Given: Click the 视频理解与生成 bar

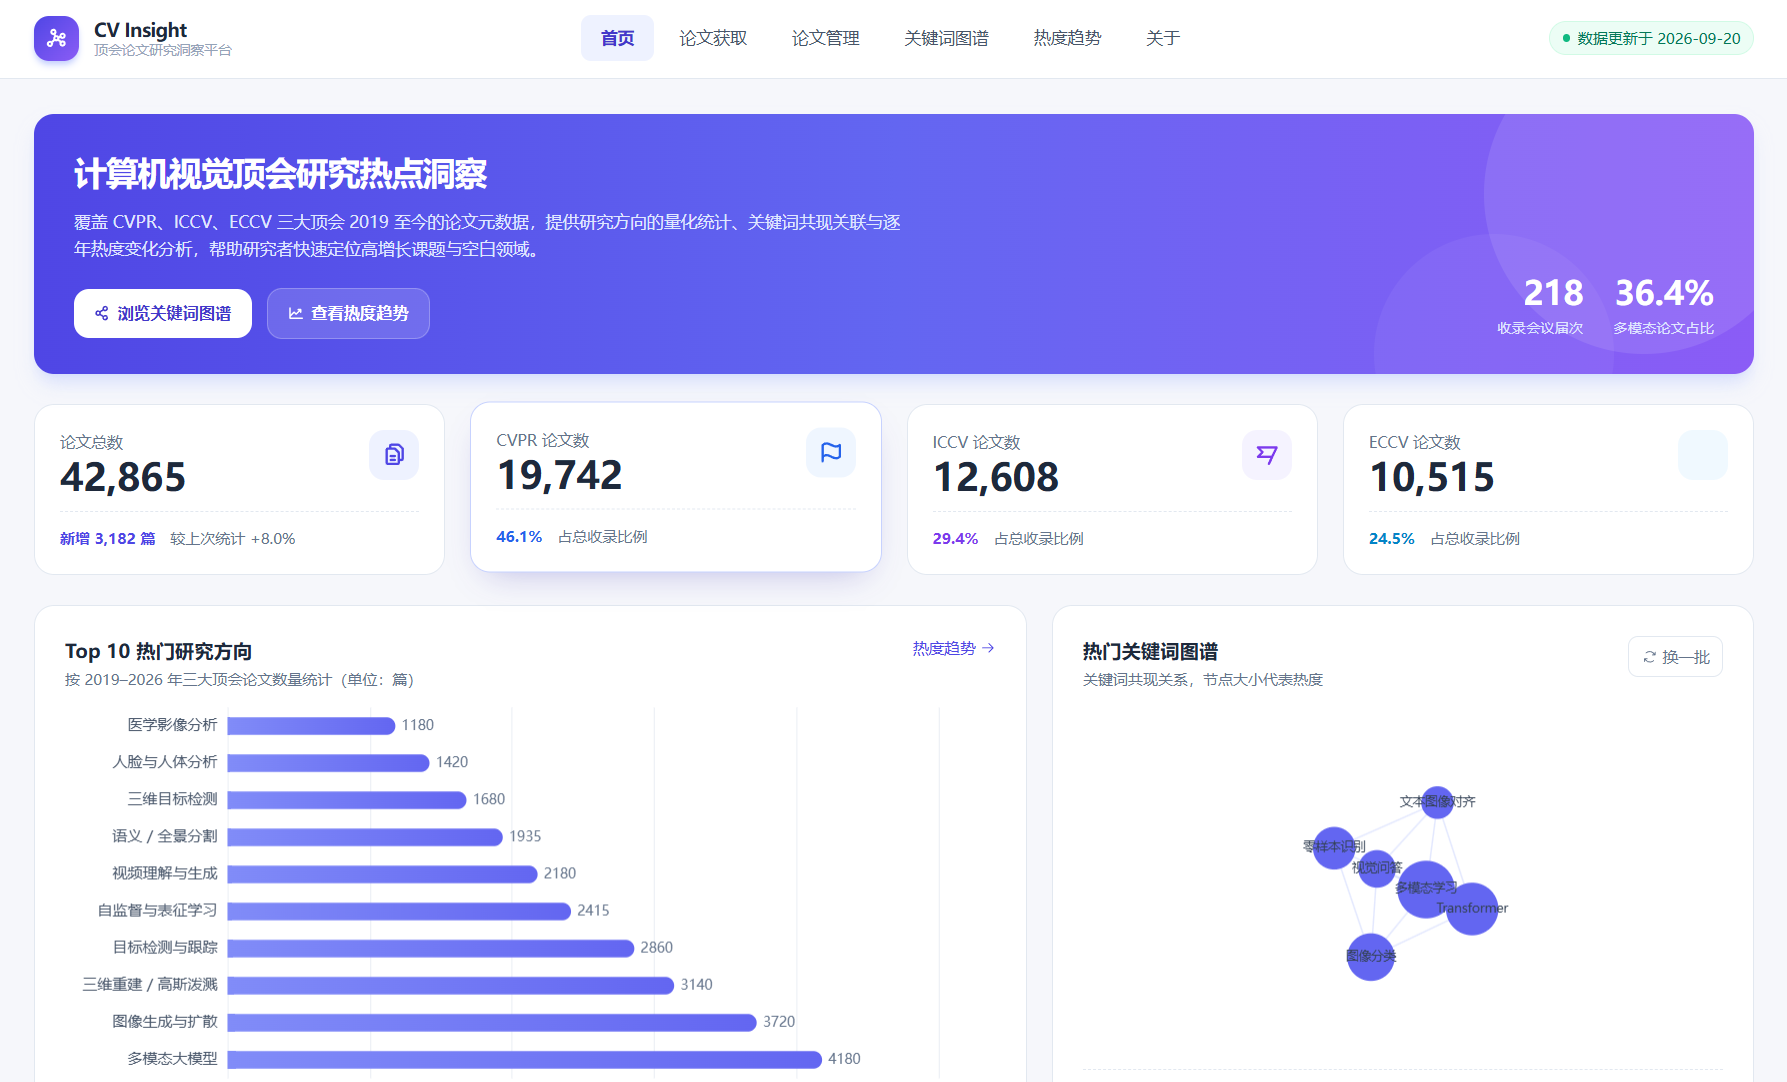Looking at the screenshot, I should pyautogui.click(x=383, y=874).
